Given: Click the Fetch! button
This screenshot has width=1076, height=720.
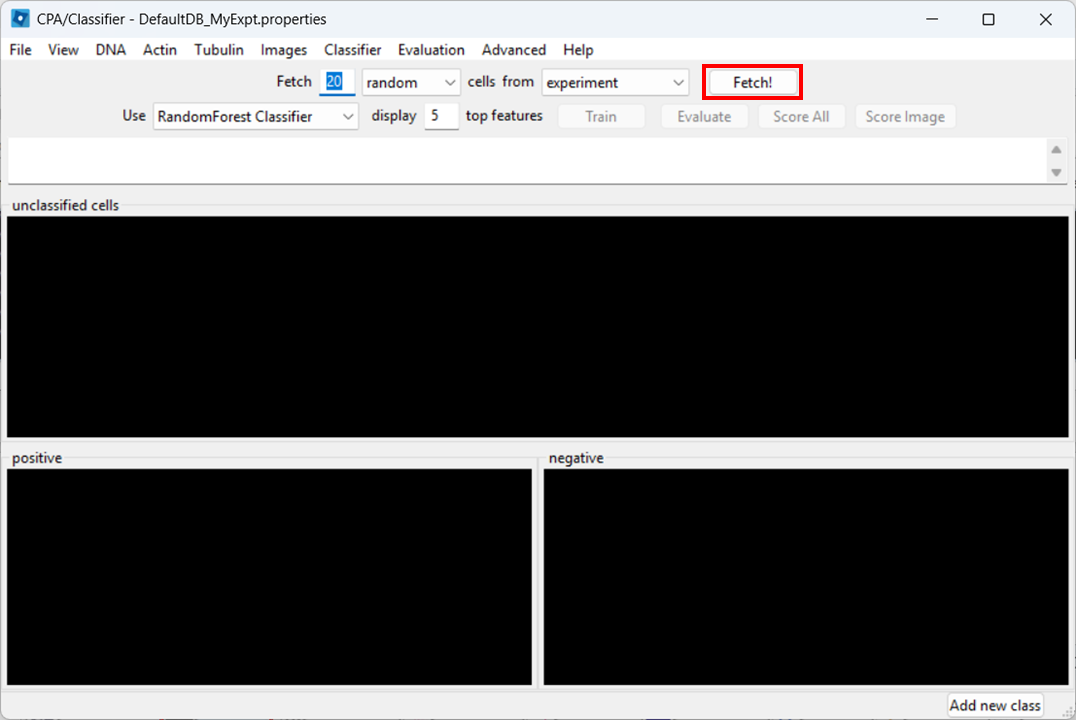Looking at the screenshot, I should [x=751, y=81].
